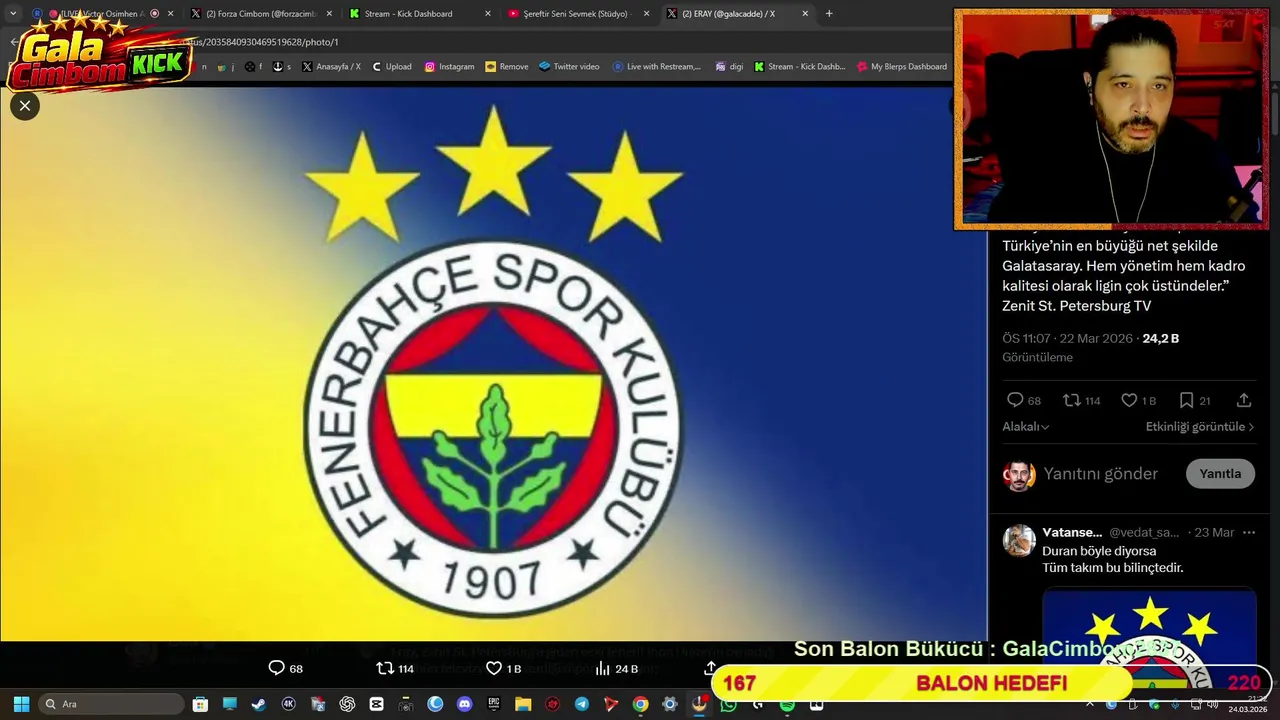Screen dimensions: 1280x720
Task: Open the Windows Start menu
Action: 21,704
